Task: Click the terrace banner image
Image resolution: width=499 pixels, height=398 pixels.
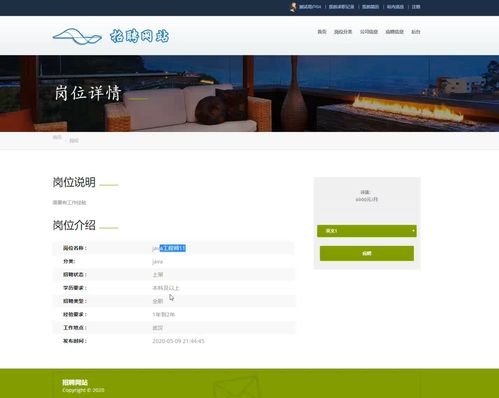Action: click(x=249, y=93)
